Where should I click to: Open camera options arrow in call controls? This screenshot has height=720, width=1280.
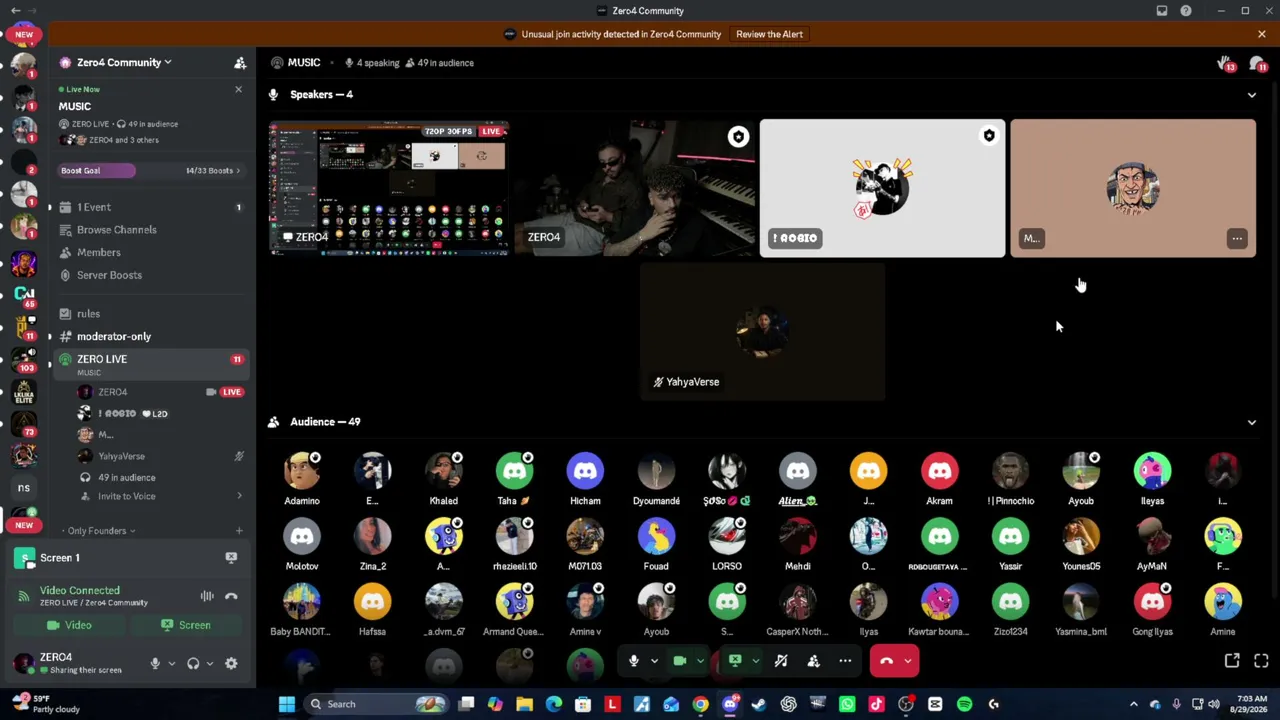[x=700, y=661]
